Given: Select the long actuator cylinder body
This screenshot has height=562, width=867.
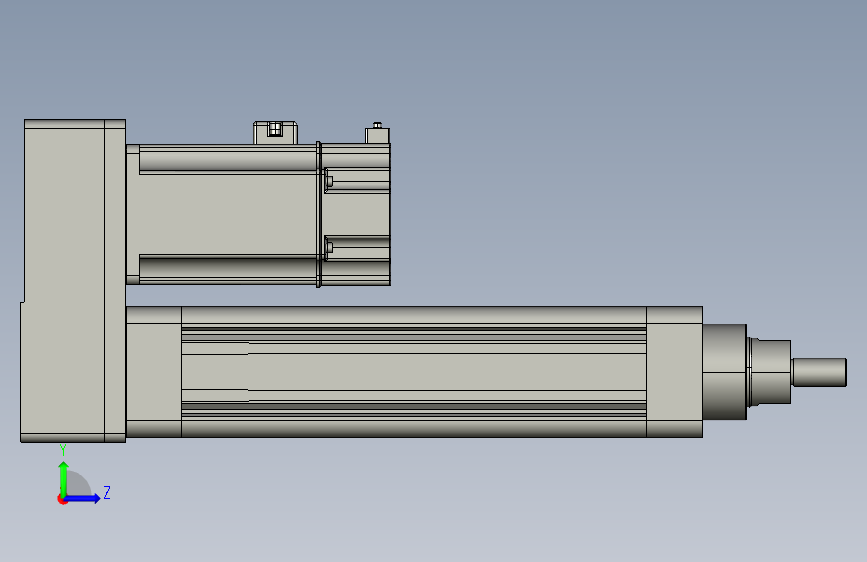Looking at the screenshot, I should point(414,372).
